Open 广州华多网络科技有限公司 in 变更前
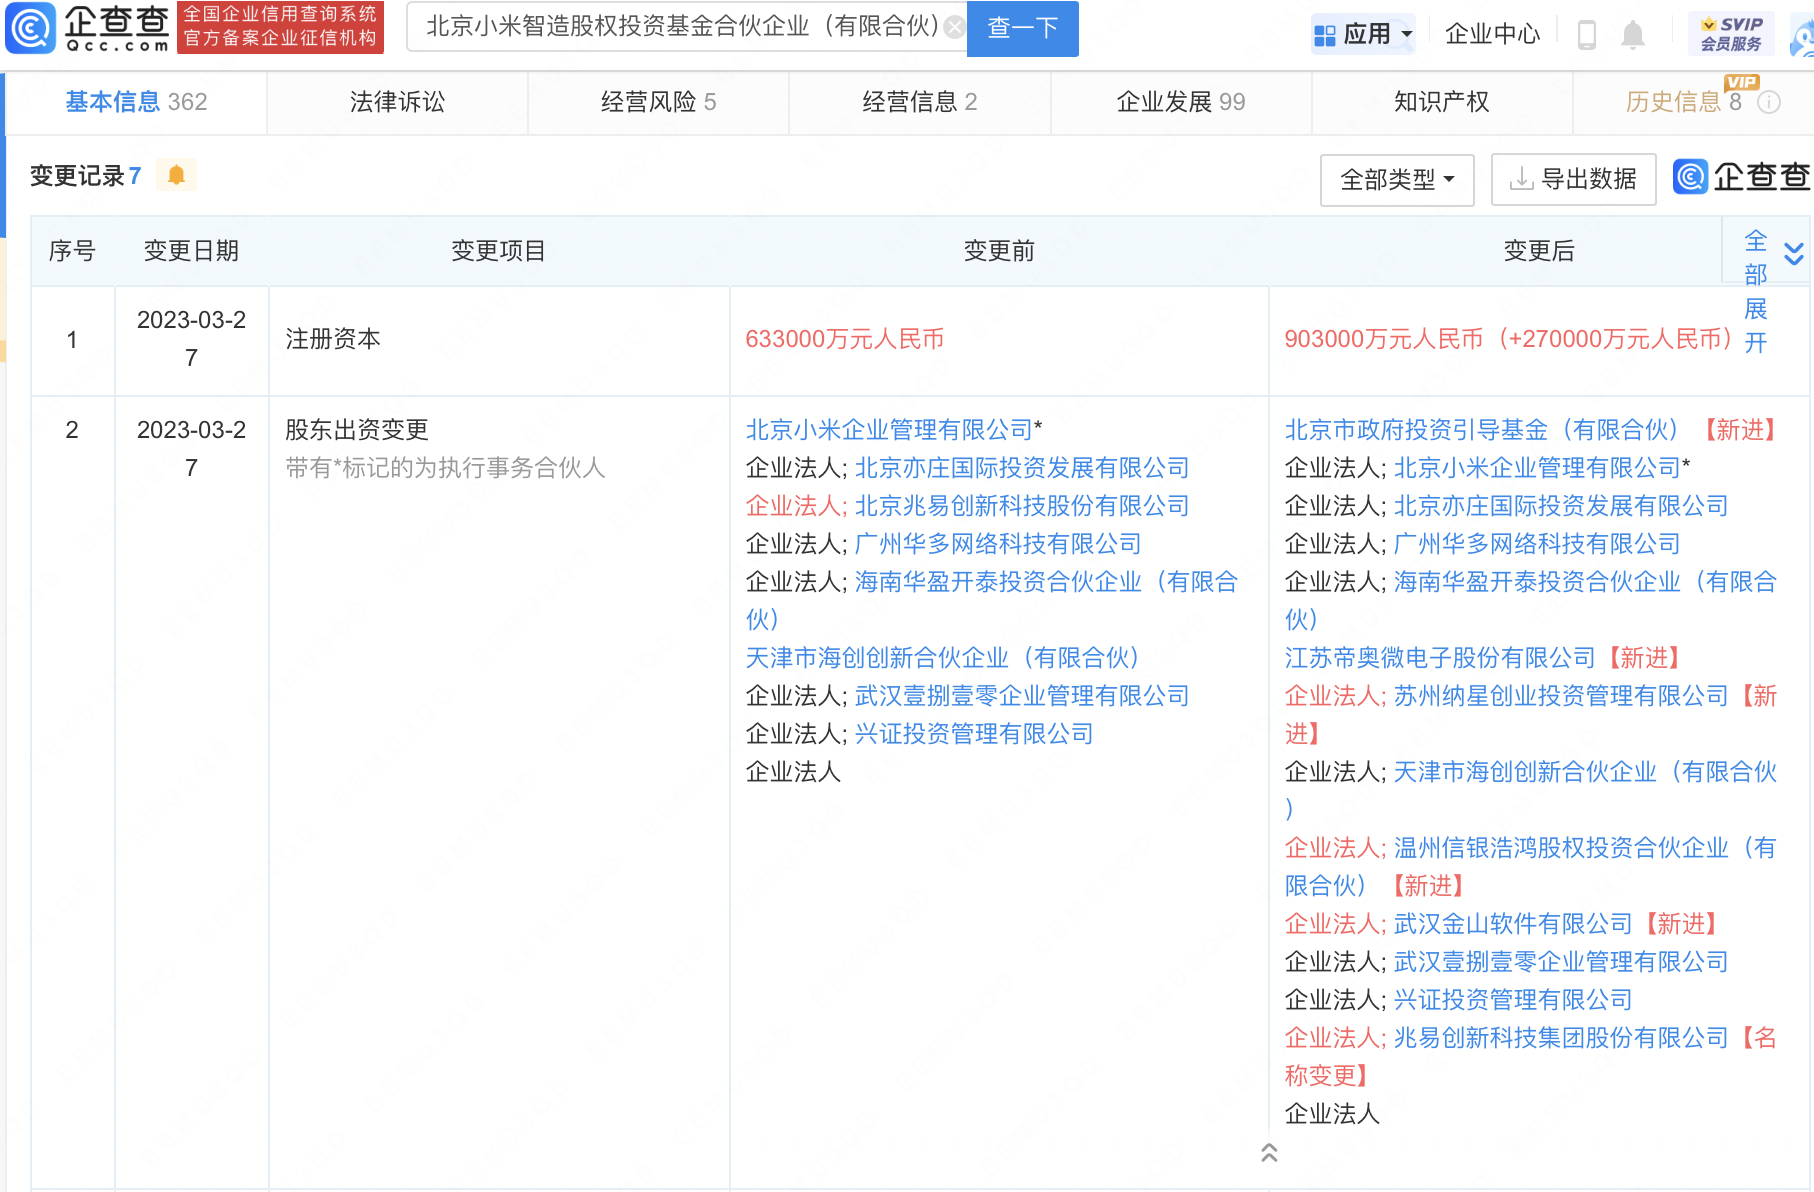Image resolution: width=1814 pixels, height=1192 pixels. coord(997,544)
